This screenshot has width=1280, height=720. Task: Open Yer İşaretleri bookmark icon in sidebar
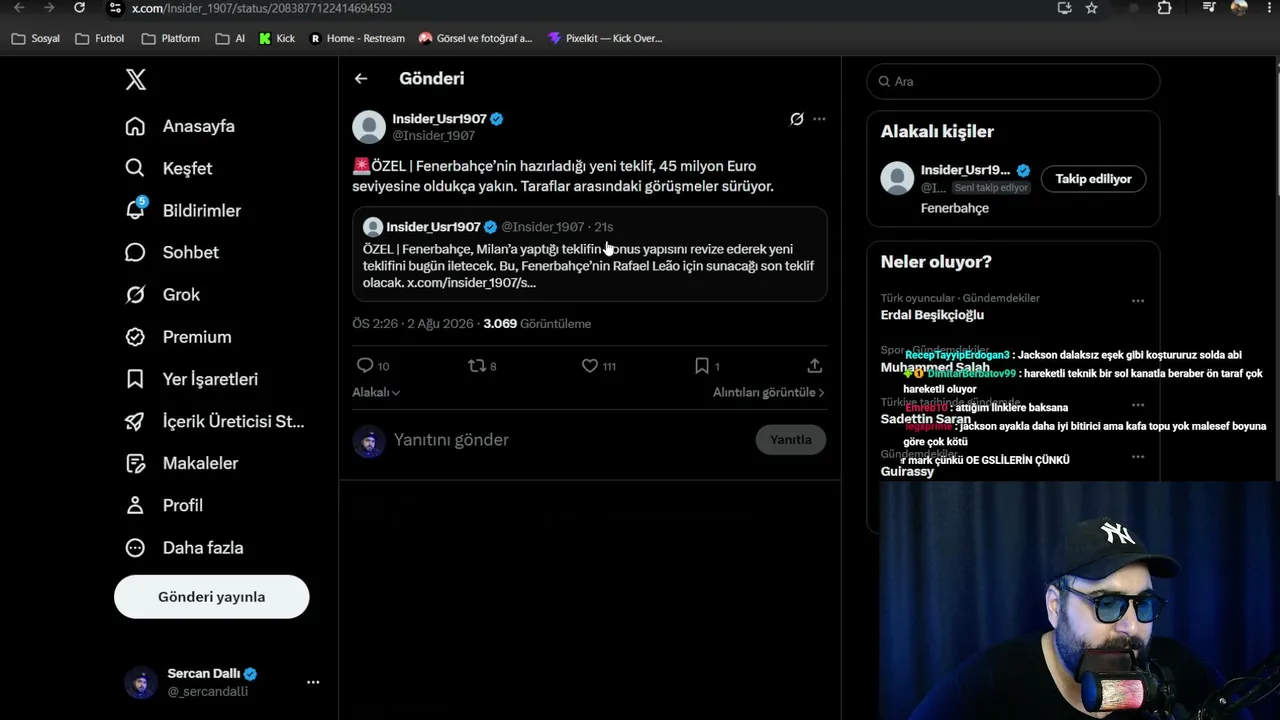[x=135, y=379]
